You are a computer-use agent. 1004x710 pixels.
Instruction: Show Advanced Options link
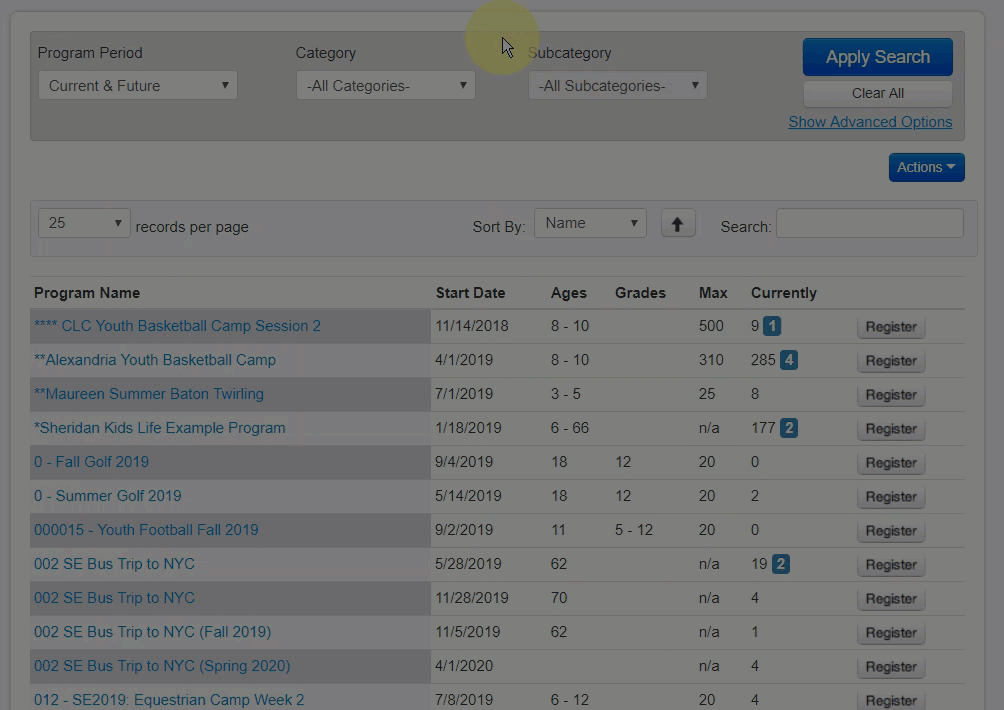point(870,122)
